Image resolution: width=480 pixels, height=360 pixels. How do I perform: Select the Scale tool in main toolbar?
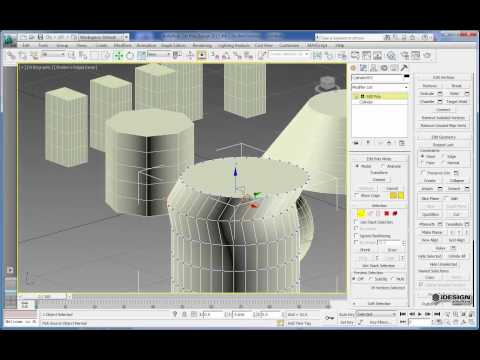(141, 55)
